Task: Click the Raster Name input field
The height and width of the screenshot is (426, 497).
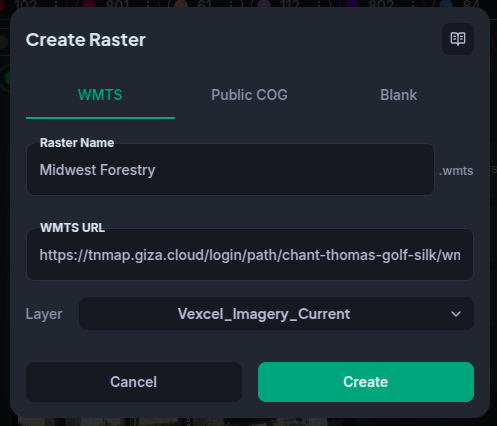Action: coord(230,170)
